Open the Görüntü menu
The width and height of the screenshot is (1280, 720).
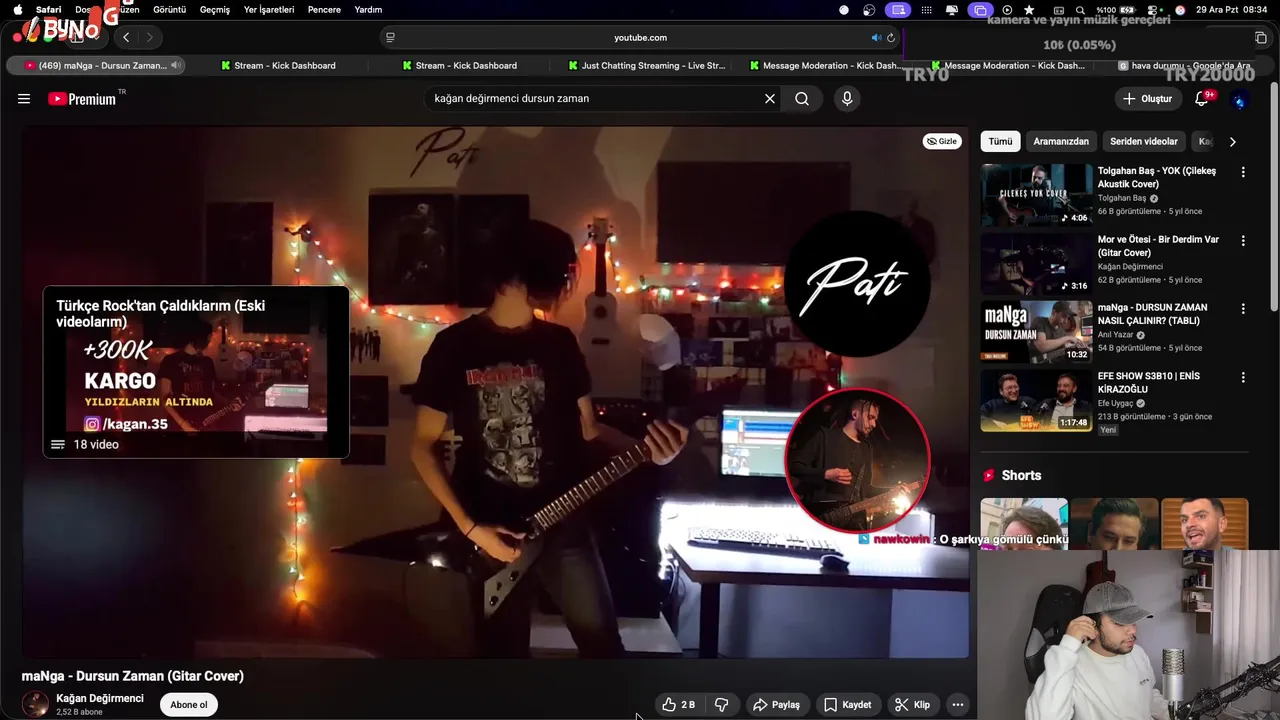tap(169, 10)
